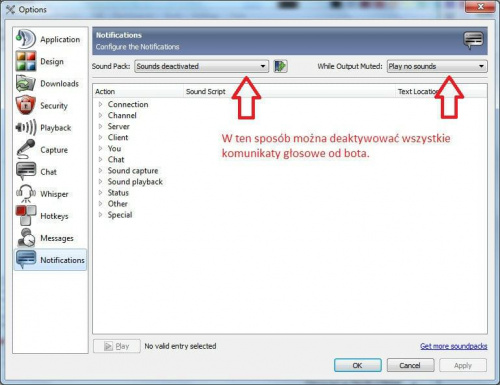Click the Security shield icon
This screenshot has width=500, height=385.
point(25,105)
